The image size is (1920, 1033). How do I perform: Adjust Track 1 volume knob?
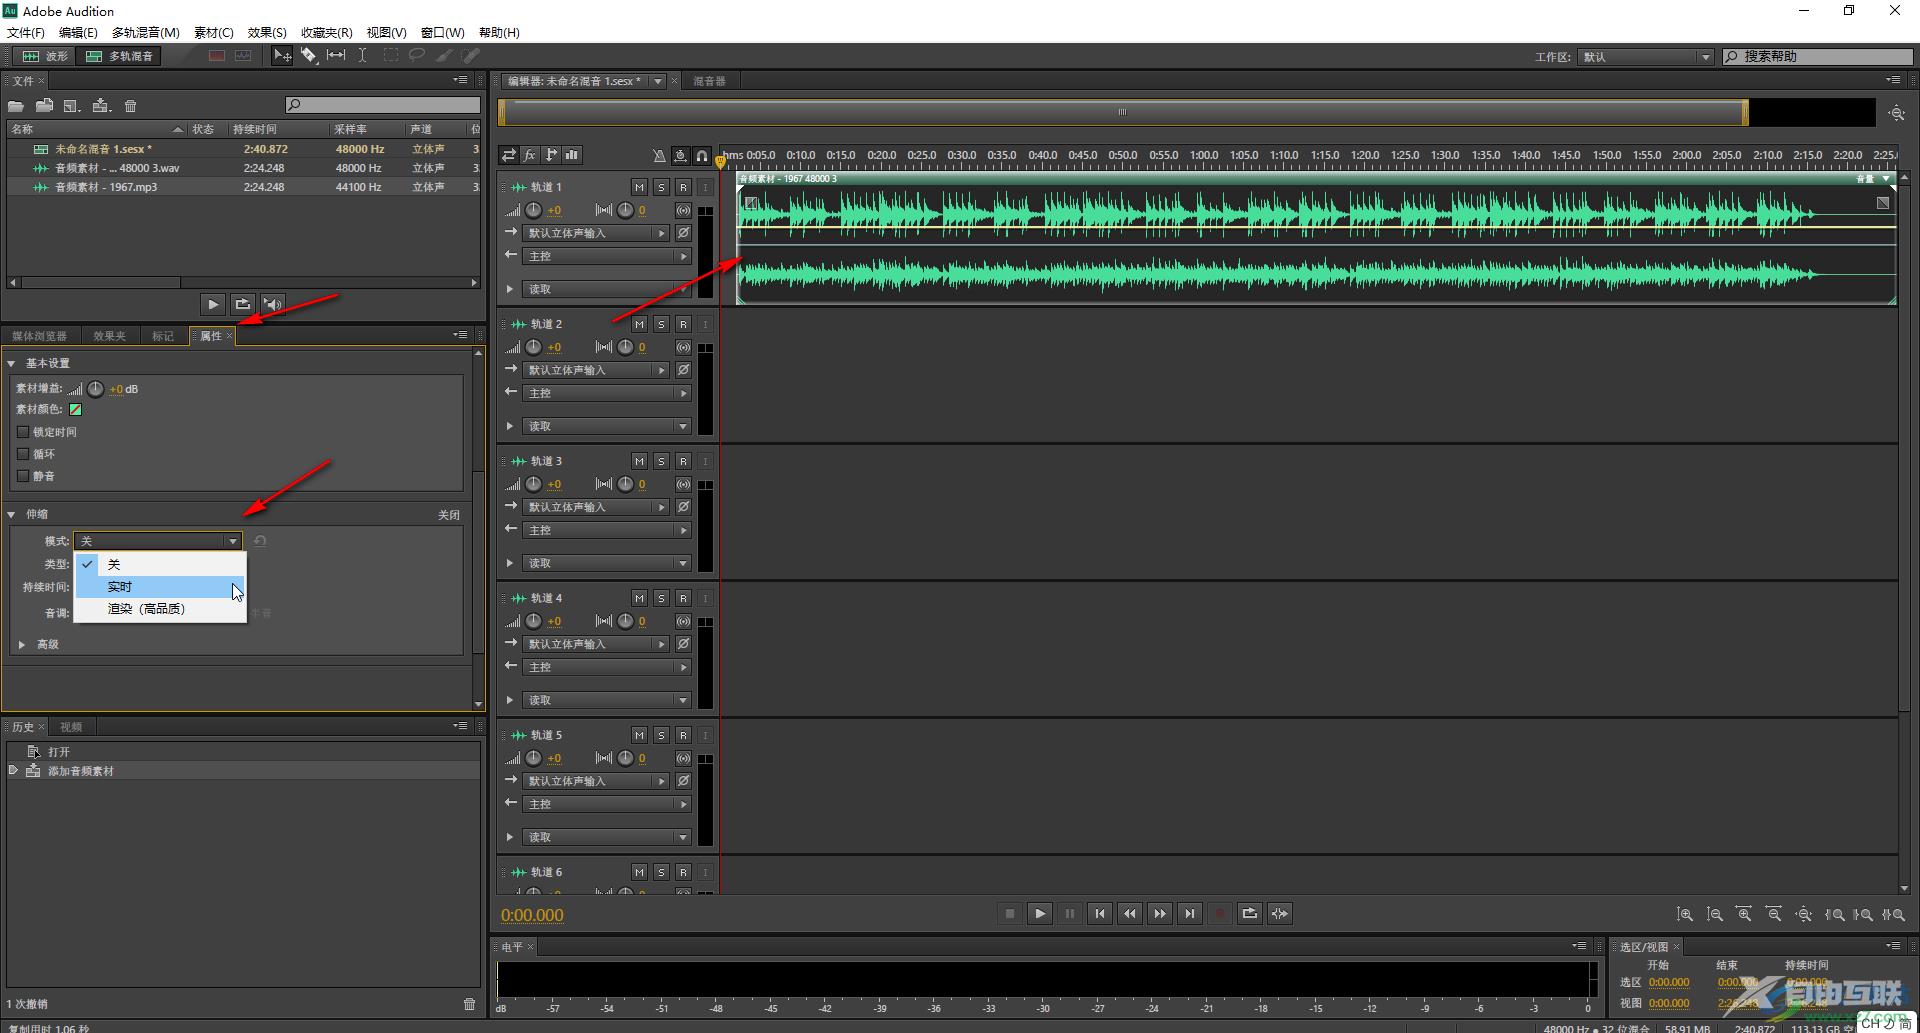(x=533, y=210)
